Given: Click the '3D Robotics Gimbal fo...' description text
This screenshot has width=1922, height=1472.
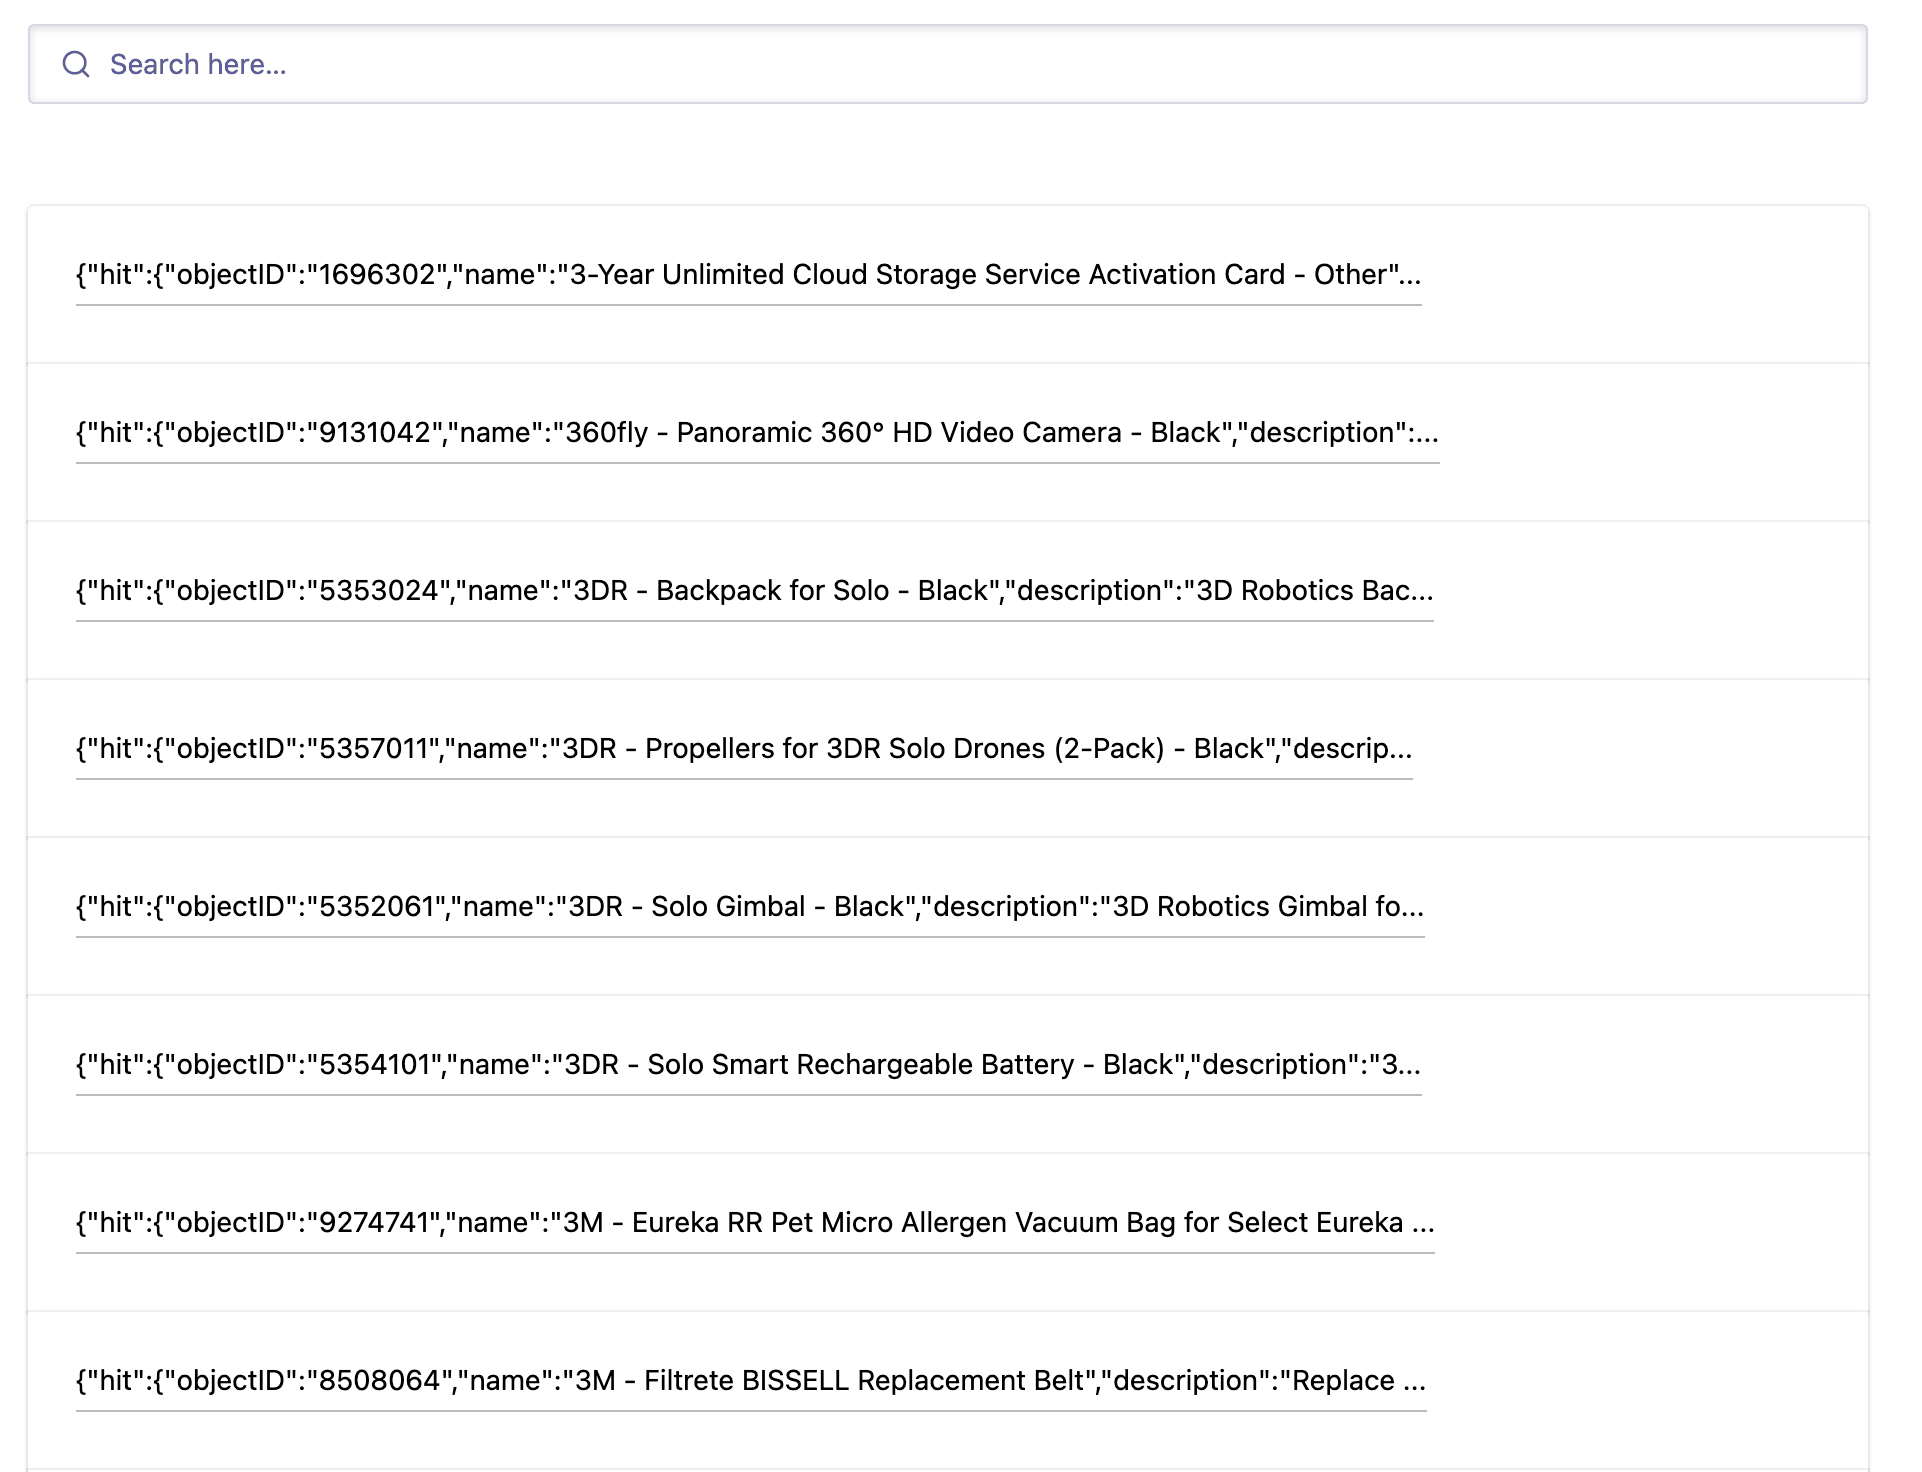Looking at the screenshot, I should [1268, 907].
